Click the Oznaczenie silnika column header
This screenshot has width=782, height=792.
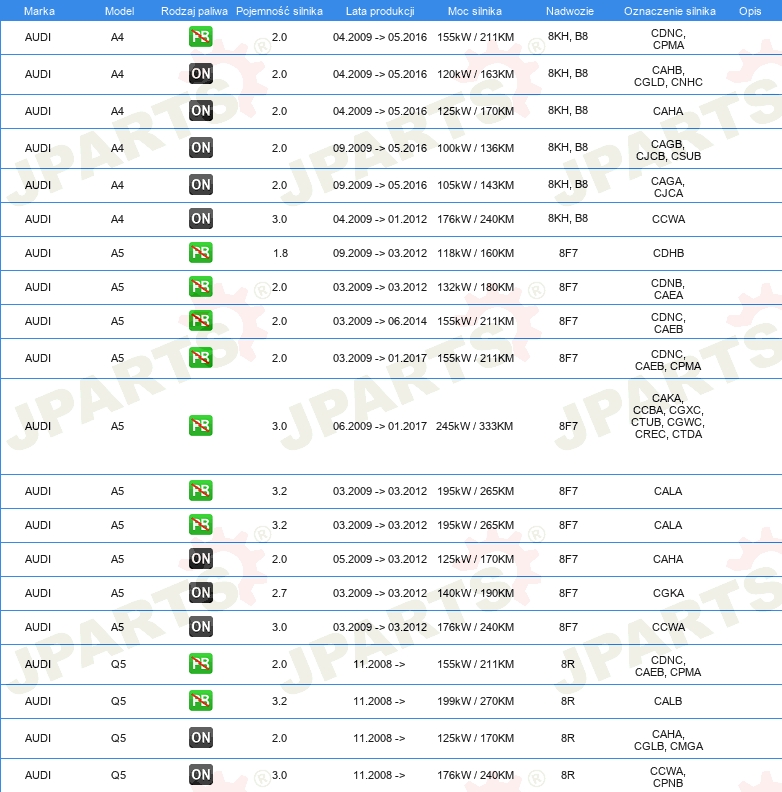tap(669, 10)
